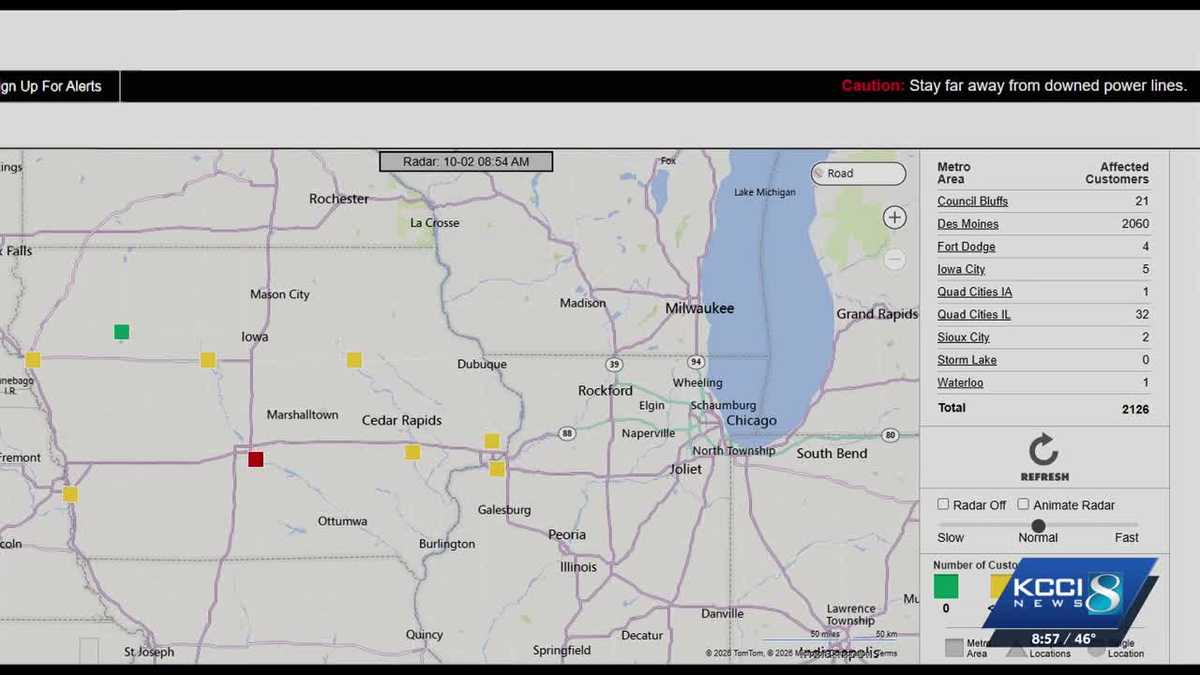This screenshot has width=1200, height=675.
Task: Click the Affected Customers column header
Action: tap(1117, 173)
